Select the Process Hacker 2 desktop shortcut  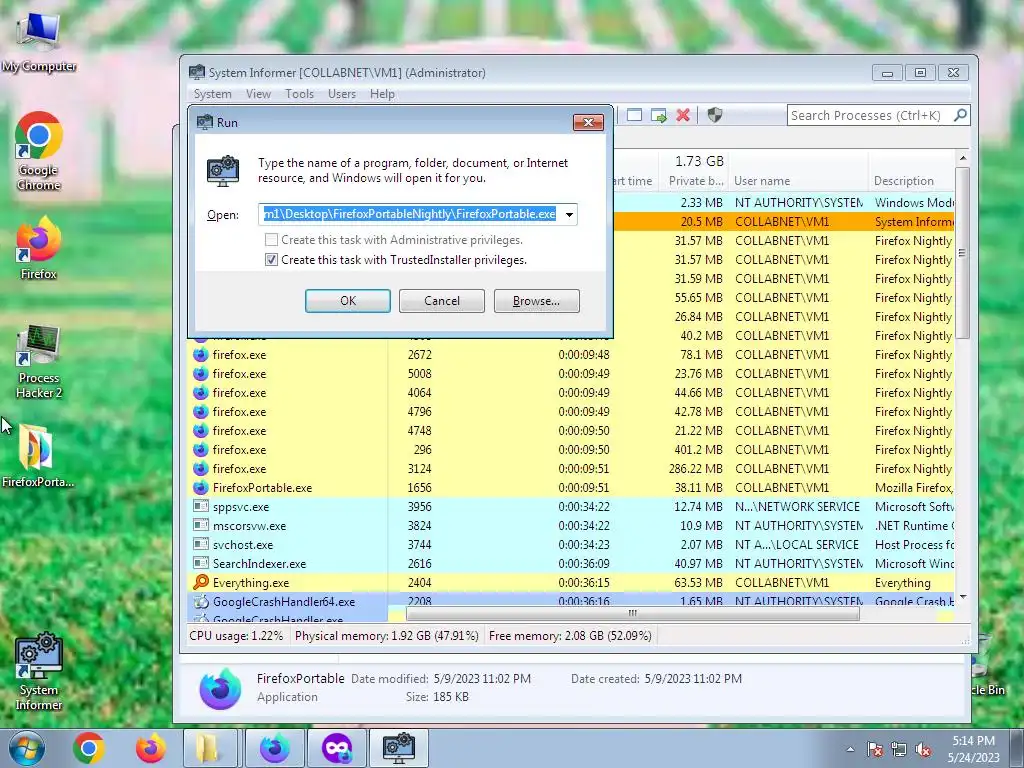39,361
